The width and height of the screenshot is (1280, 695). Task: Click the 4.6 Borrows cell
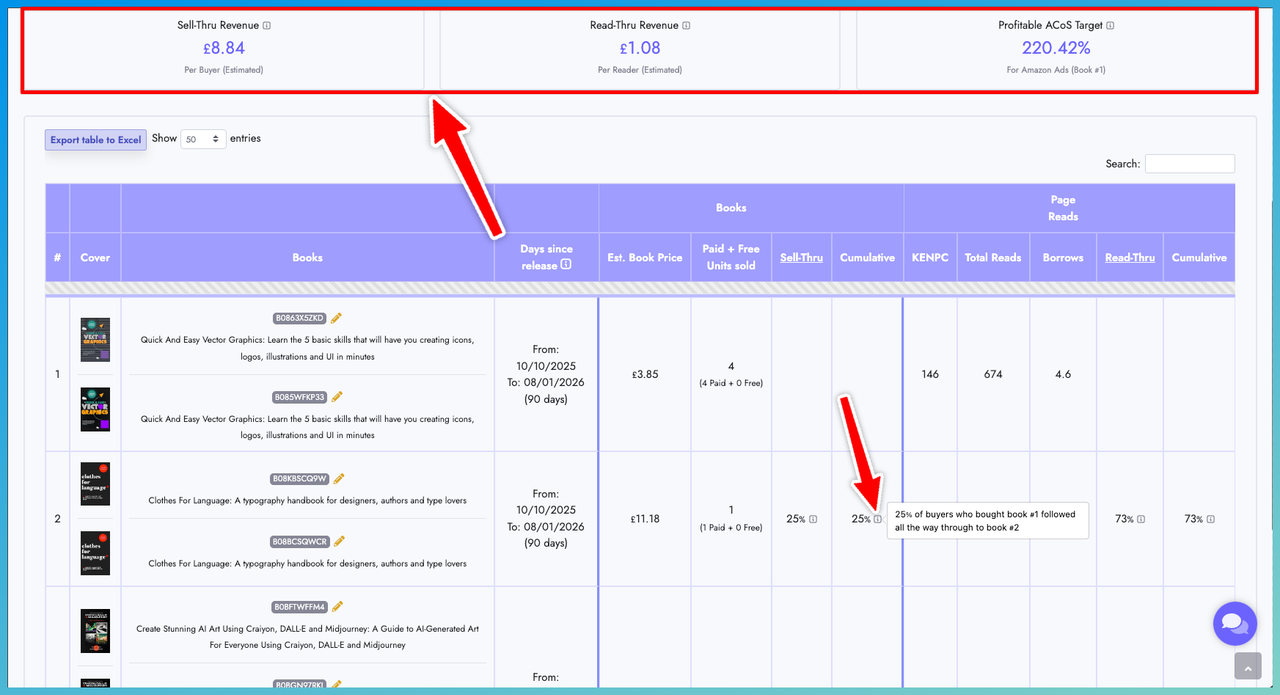[x=1063, y=374]
